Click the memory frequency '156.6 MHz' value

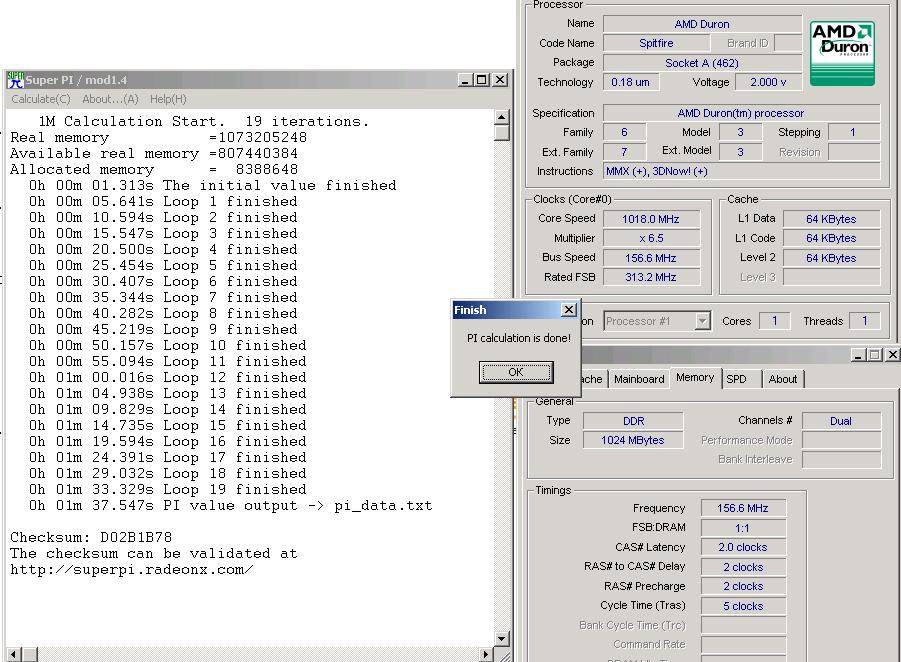point(743,508)
